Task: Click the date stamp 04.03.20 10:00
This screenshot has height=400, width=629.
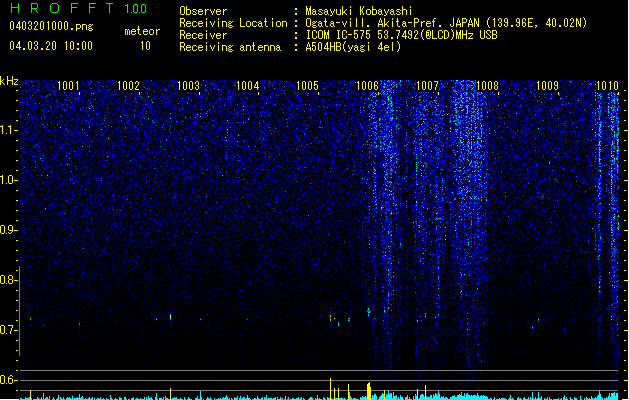Action: (51, 46)
